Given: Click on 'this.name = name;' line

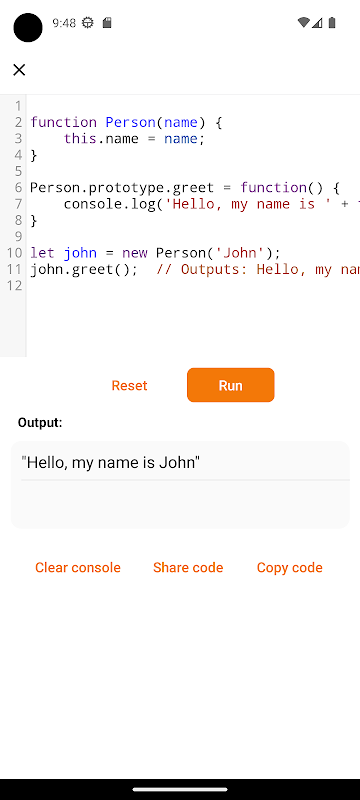Looking at the screenshot, I should click(134, 139).
